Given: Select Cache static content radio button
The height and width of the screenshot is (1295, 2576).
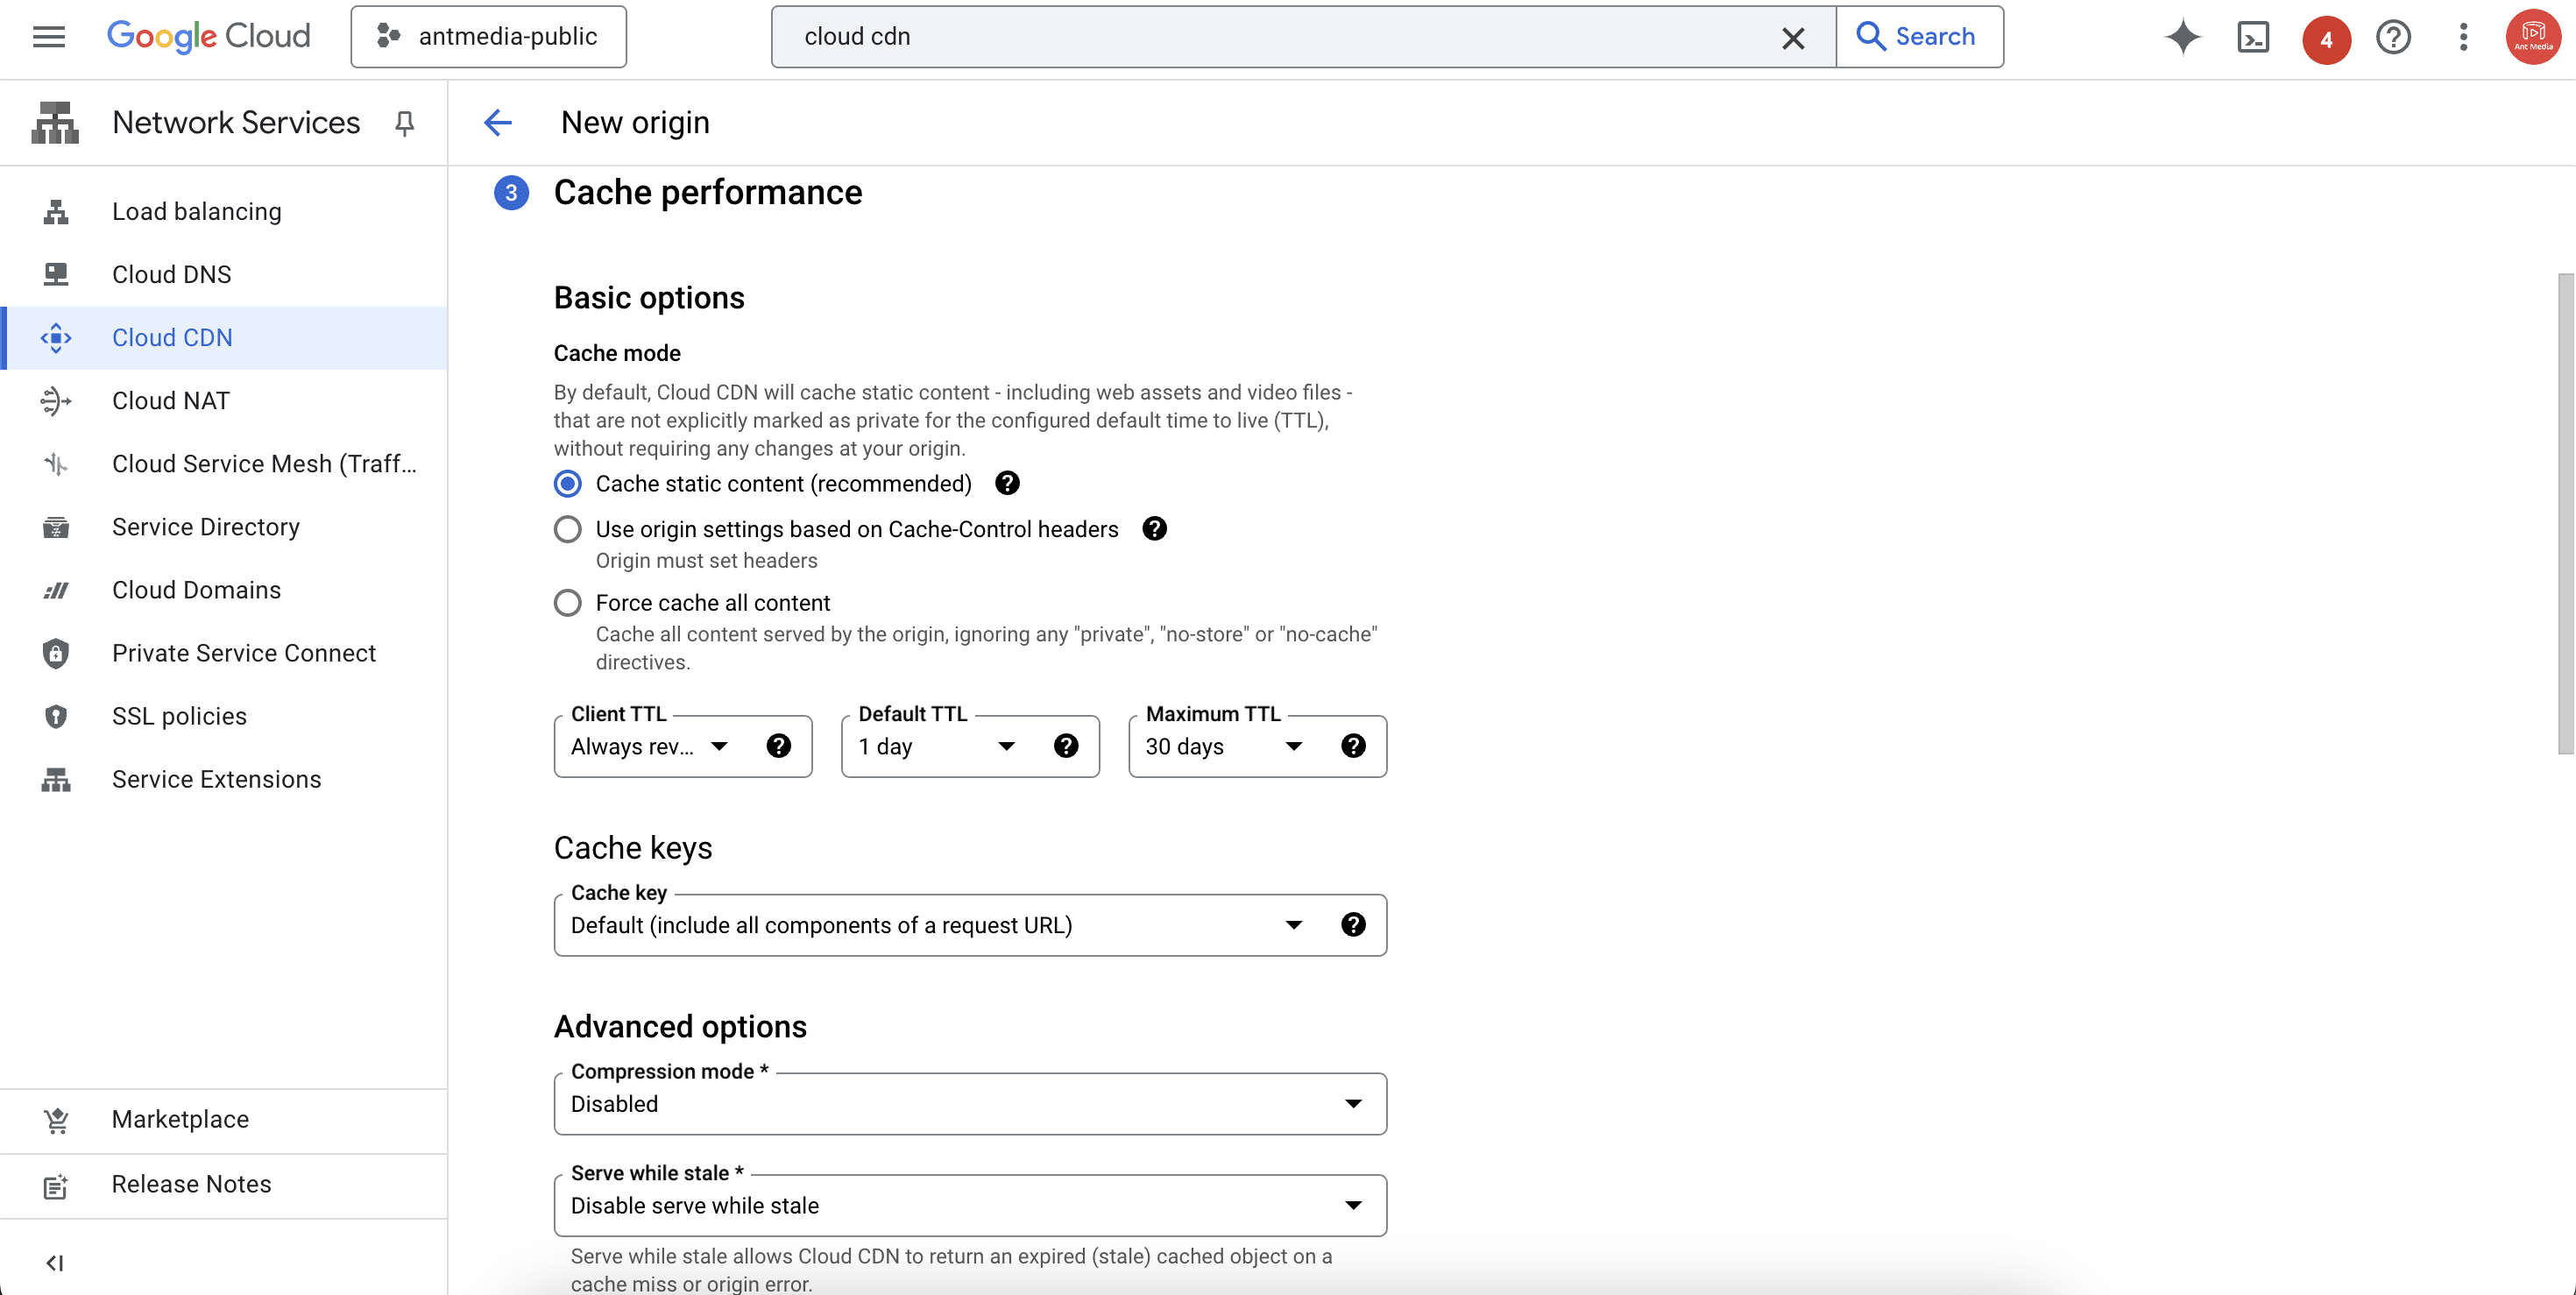Looking at the screenshot, I should coord(568,484).
